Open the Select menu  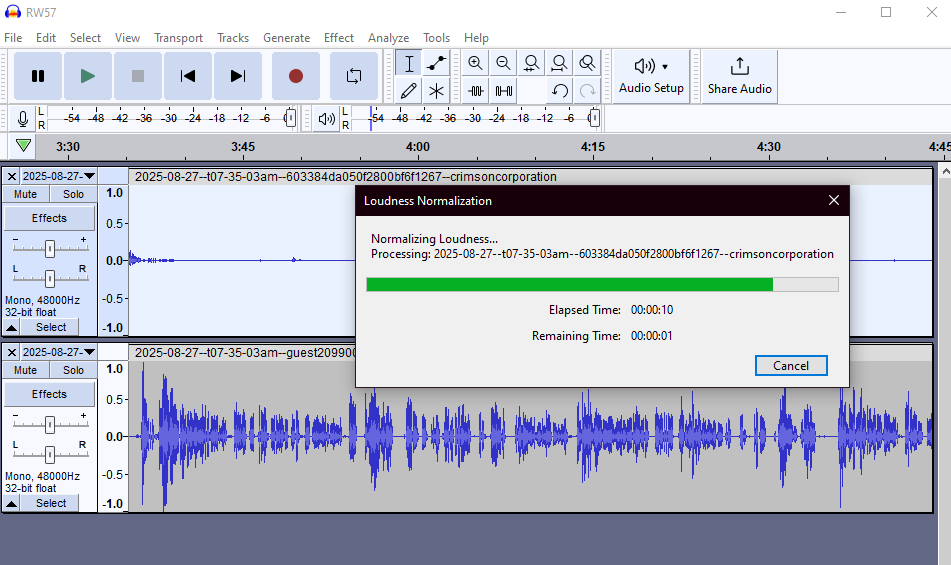pyautogui.click(x=85, y=38)
